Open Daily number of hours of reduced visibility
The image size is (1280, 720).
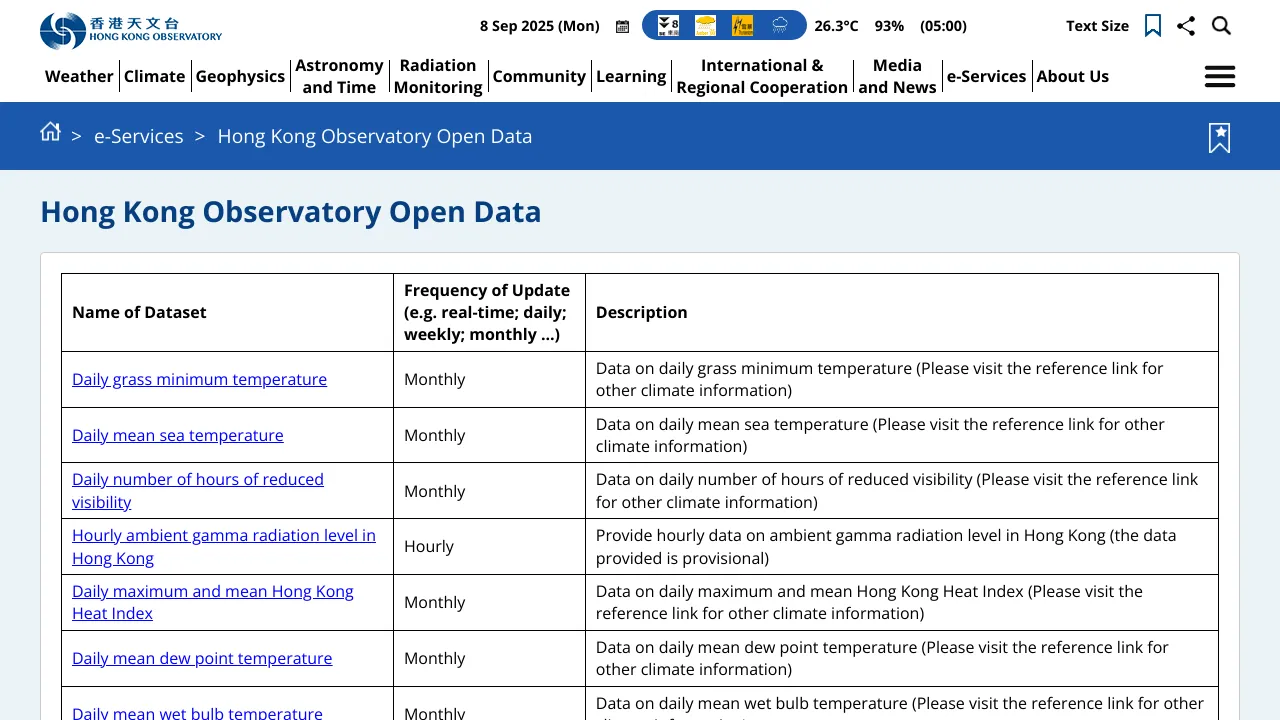[198, 491]
